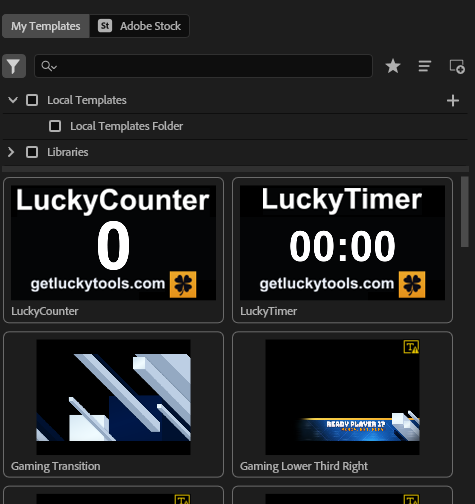Show favorites with the star icon
The width and height of the screenshot is (475, 504).
(x=393, y=66)
